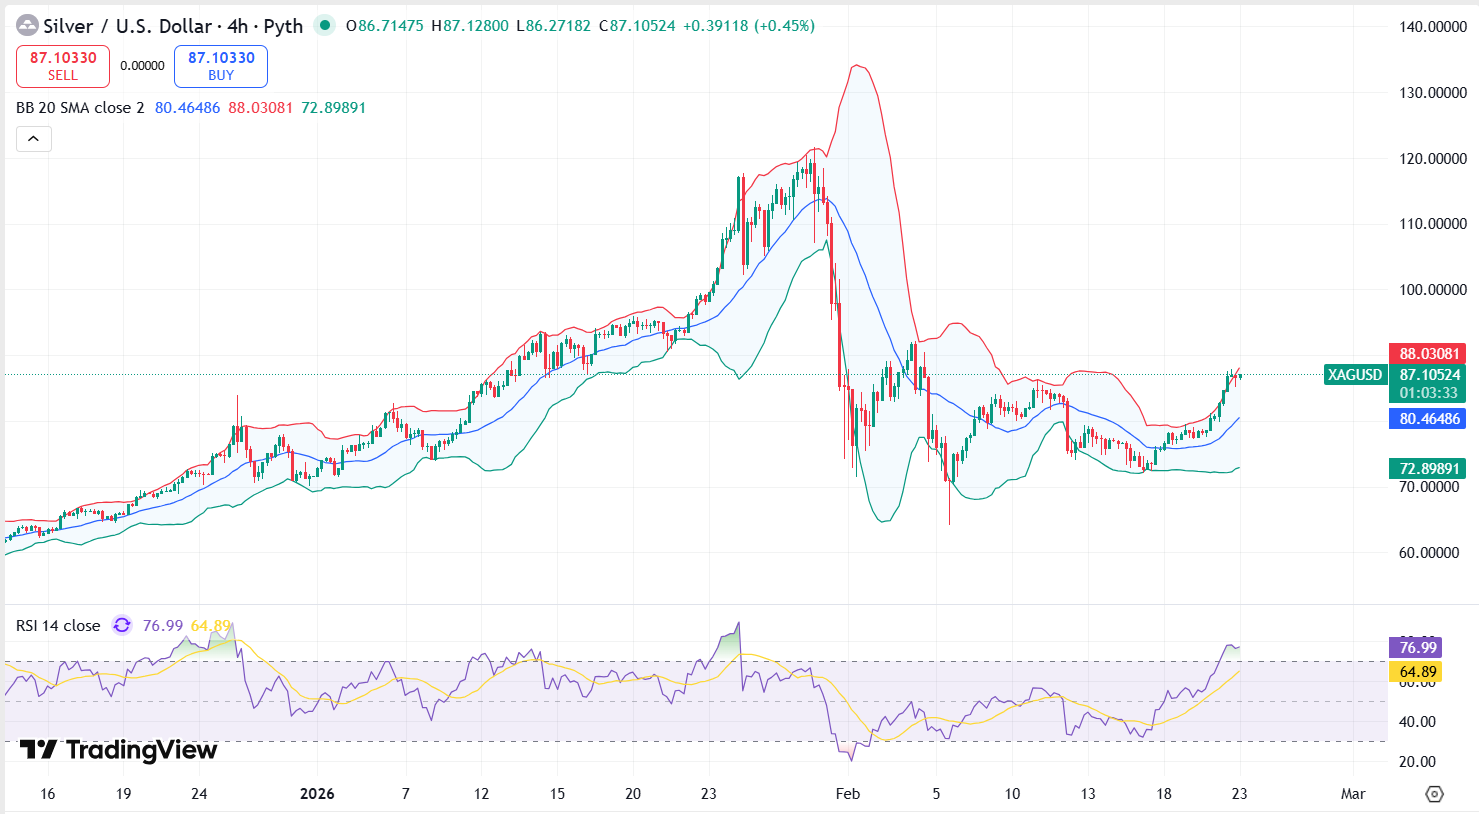This screenshot has width=1479, height=814.
Task: Click the blue SMA value 80.46486 axis label
Action: (1427, 419)
